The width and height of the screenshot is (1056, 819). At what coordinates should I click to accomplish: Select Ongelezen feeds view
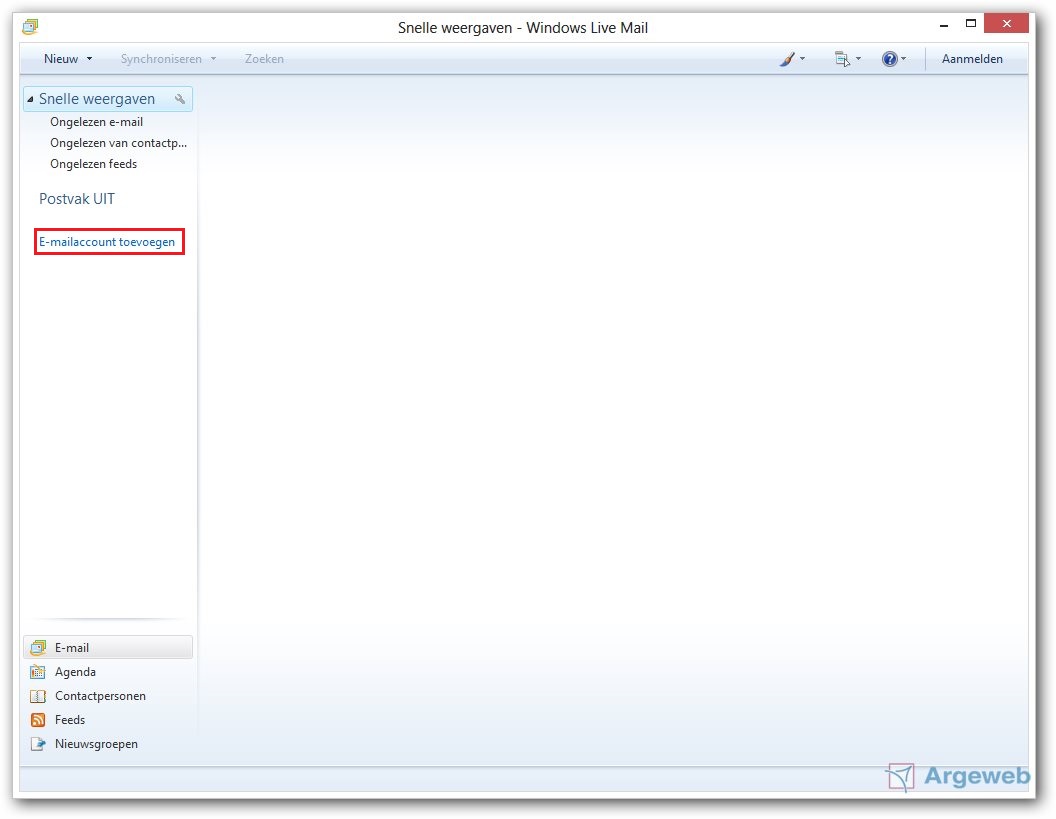[94, 164]
